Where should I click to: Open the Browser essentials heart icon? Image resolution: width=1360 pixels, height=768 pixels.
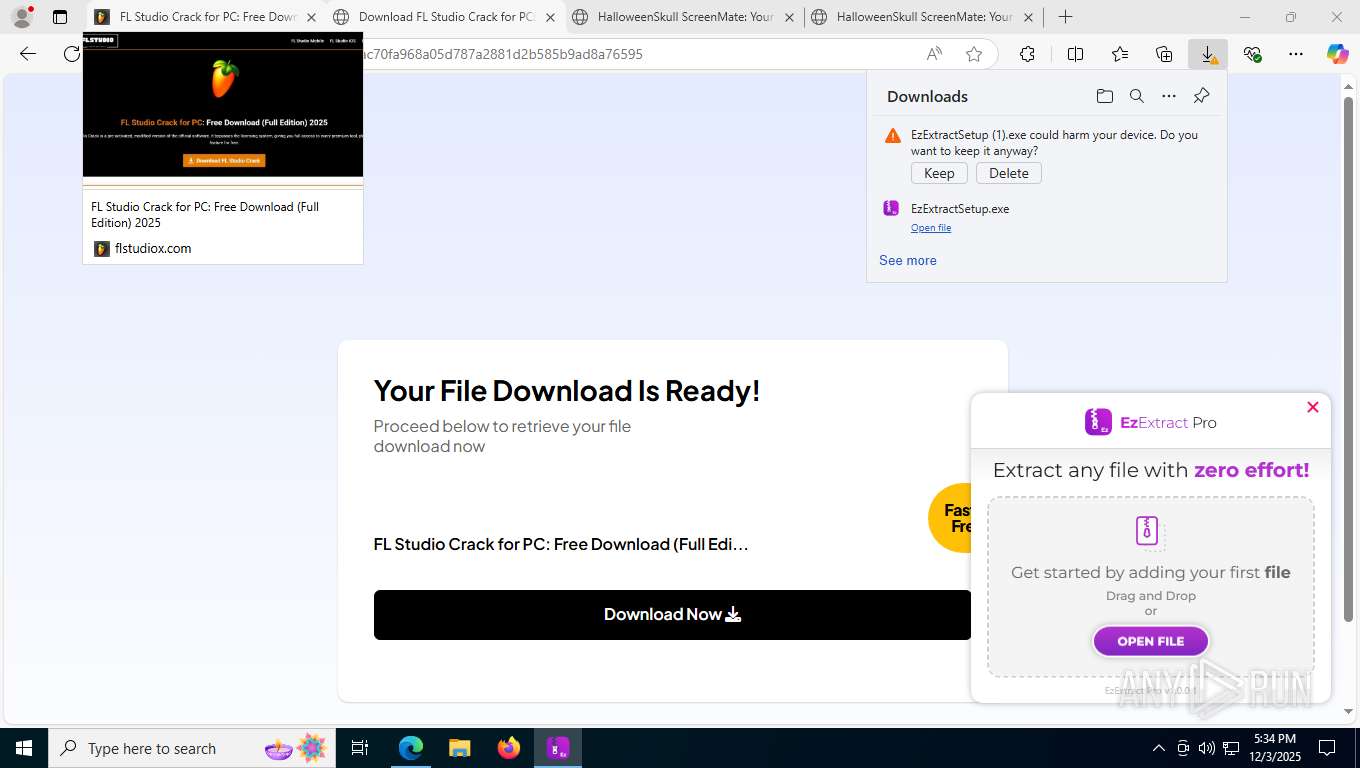point(1252,54)
